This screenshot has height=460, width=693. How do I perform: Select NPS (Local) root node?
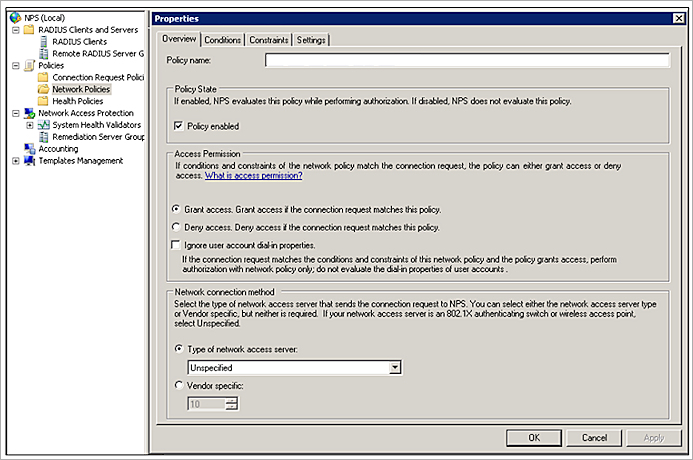coord(44,18)
